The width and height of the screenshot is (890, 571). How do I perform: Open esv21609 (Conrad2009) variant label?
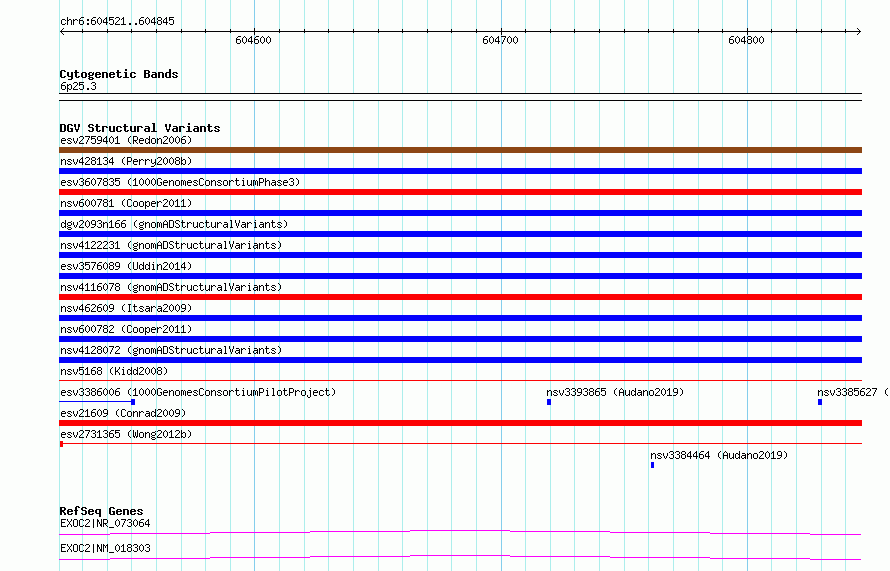[x=123, y=413]
